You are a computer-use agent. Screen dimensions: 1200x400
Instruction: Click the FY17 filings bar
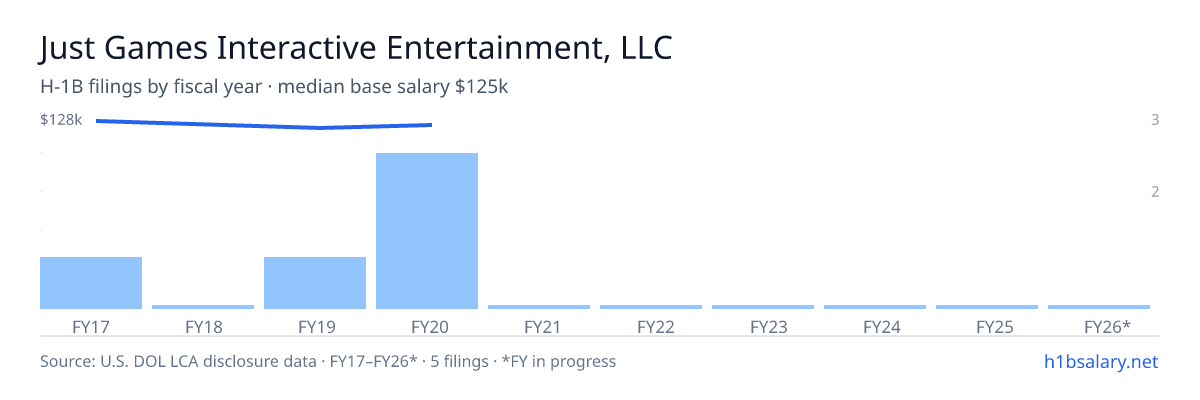91,283
